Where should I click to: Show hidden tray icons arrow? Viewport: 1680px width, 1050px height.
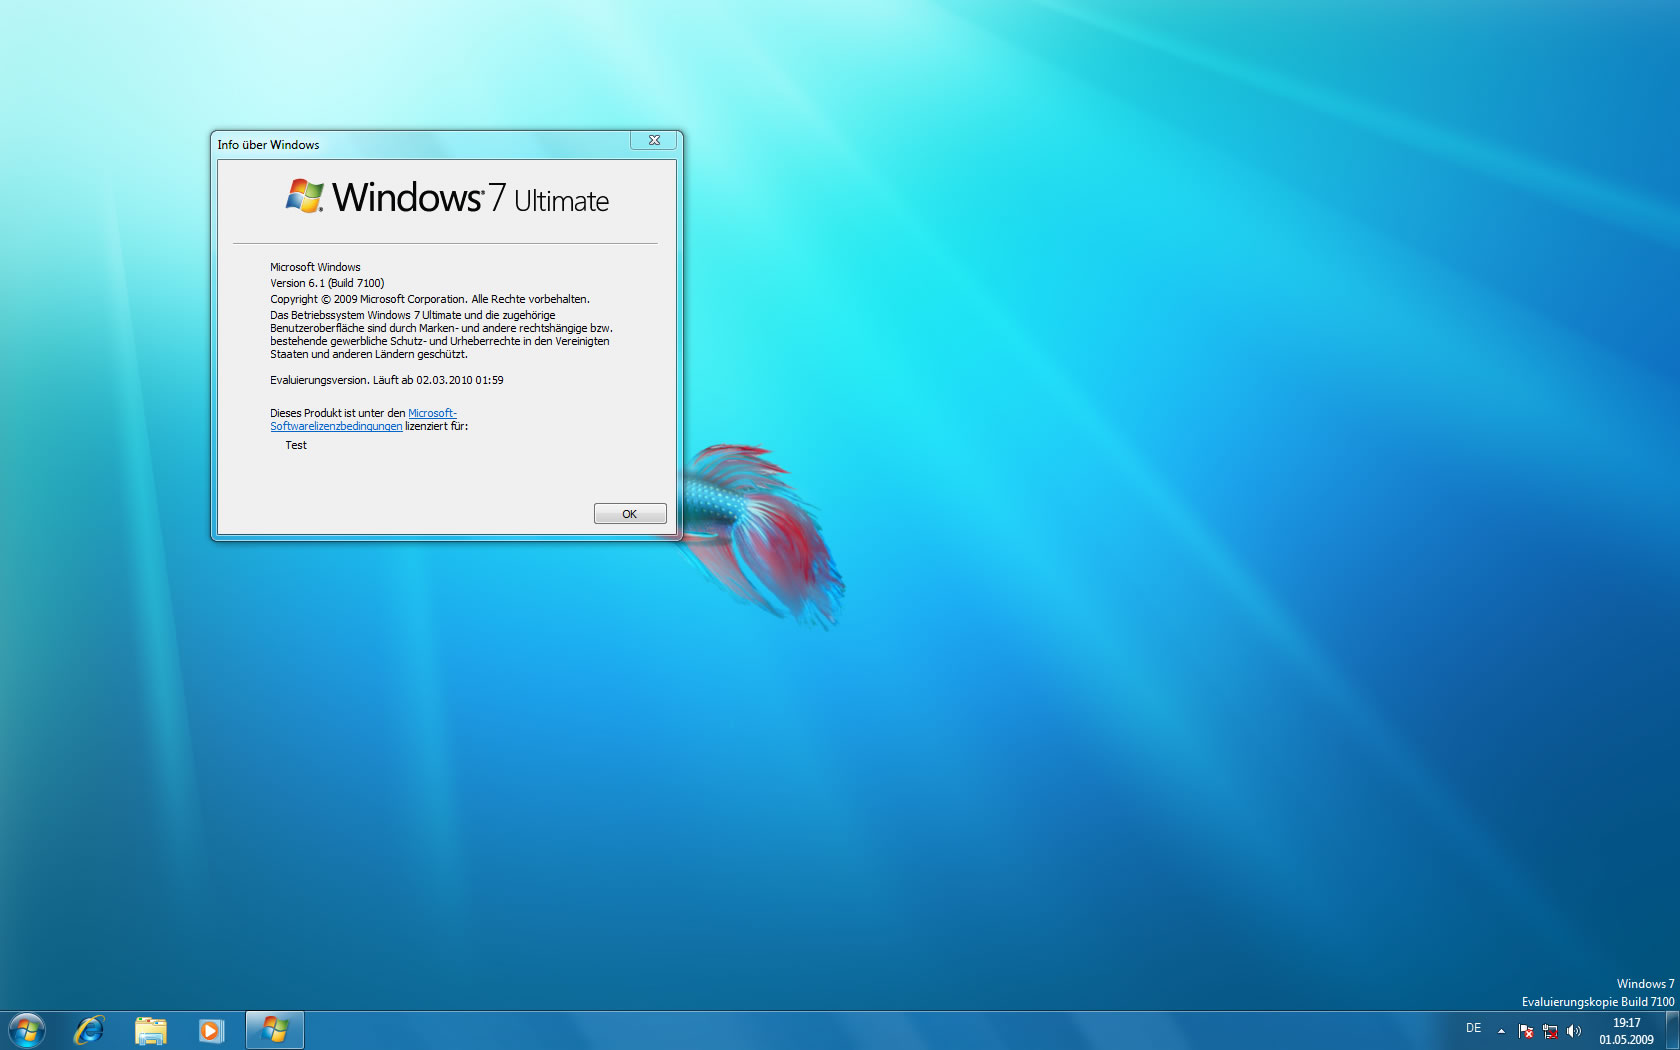pos(1501,1031)
